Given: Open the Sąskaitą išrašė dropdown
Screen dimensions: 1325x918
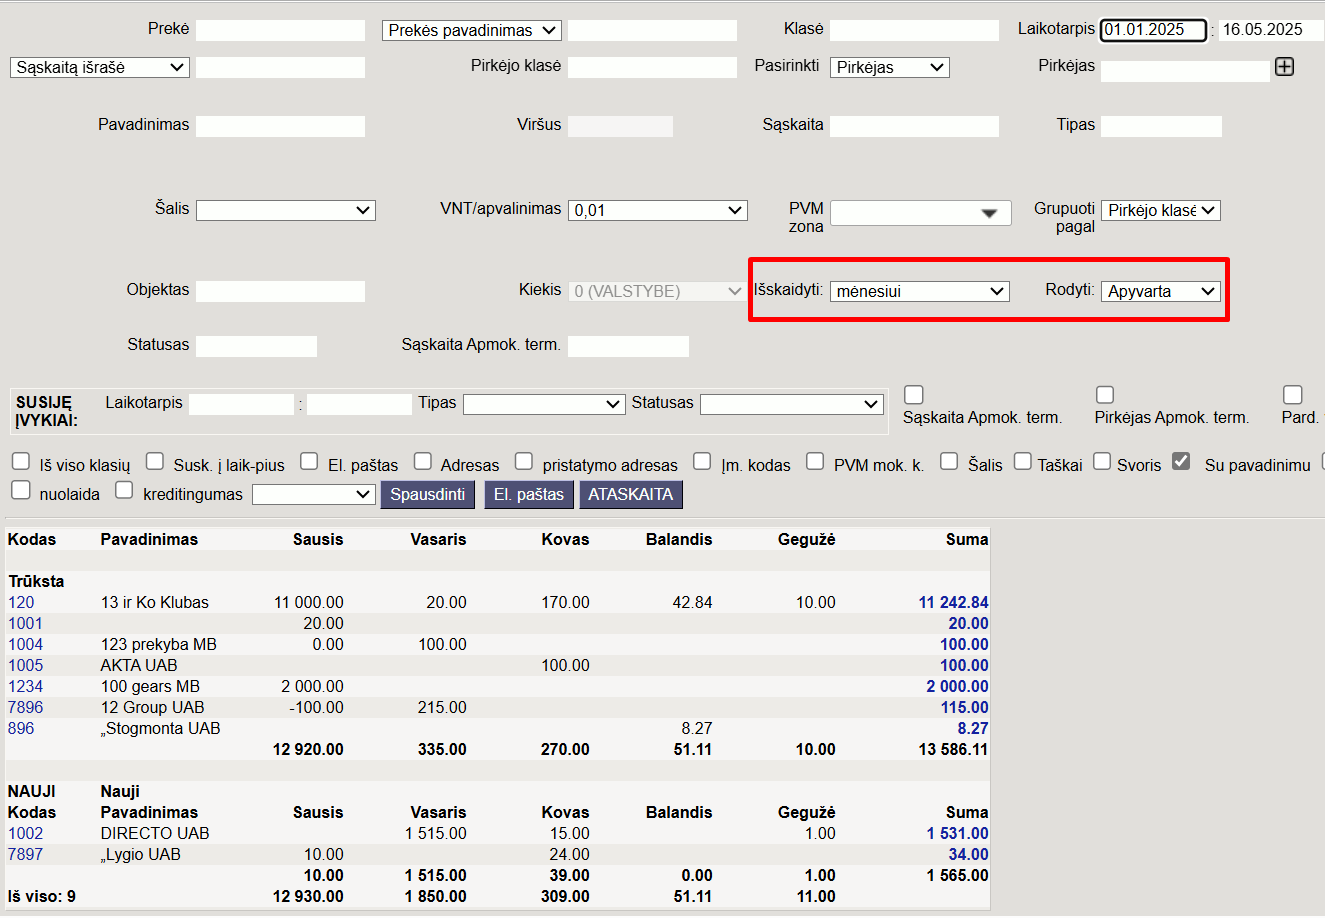Looking at the screenshot, I should (x=100, y=67).
